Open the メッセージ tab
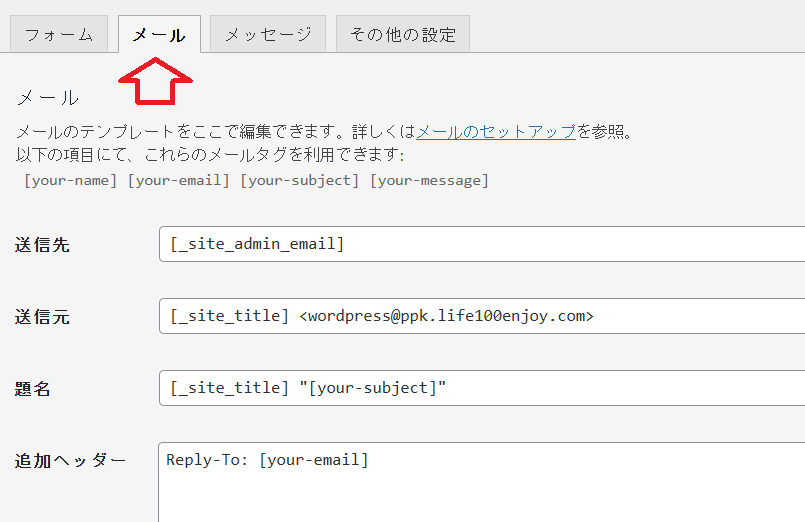Screen dimensions: 805x522 click(268, 34)
